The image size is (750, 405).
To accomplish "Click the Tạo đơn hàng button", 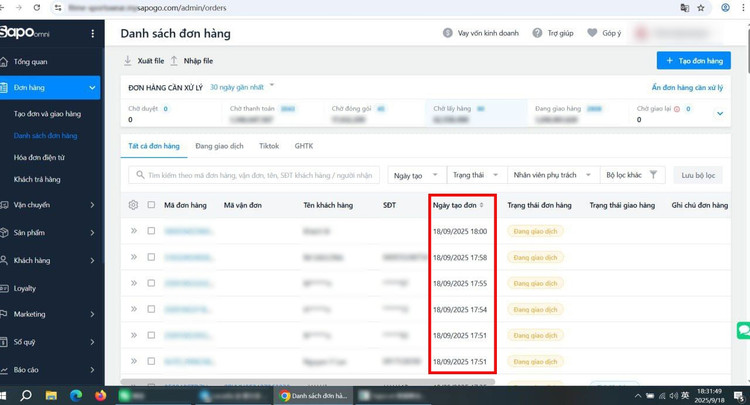I will tap(693, 61).
